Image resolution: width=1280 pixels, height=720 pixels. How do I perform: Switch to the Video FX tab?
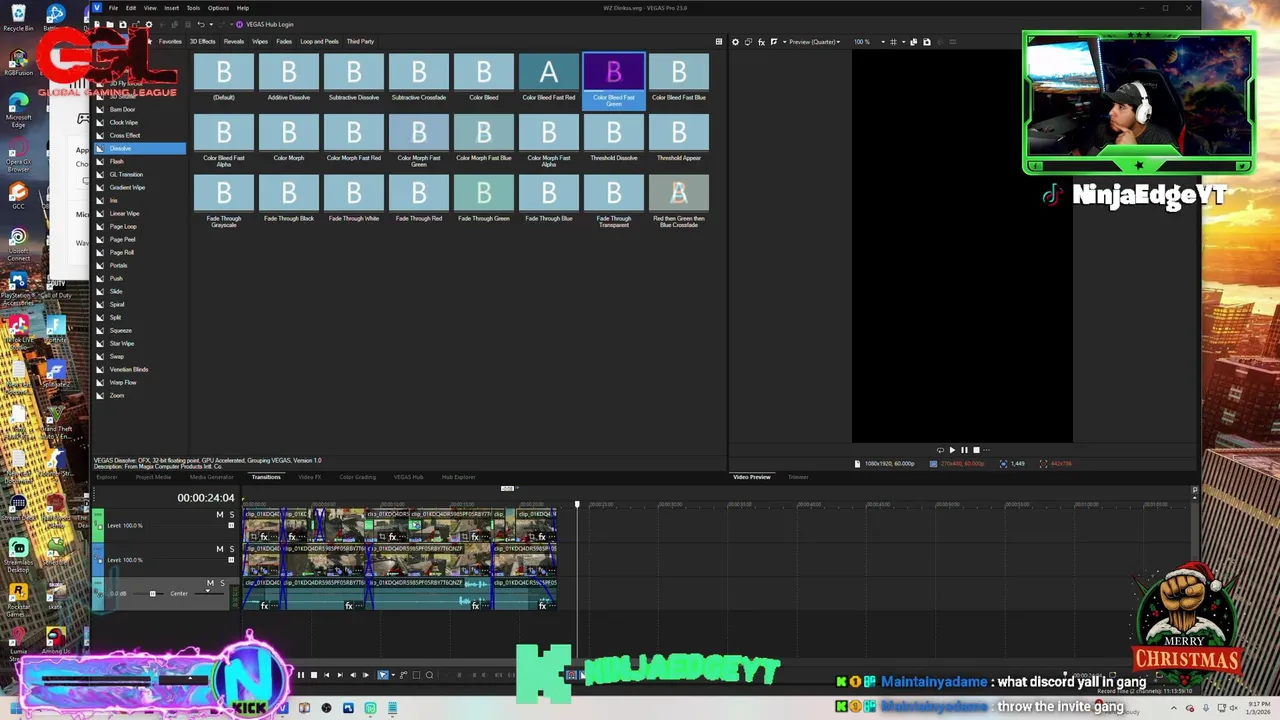coord(309,477)
